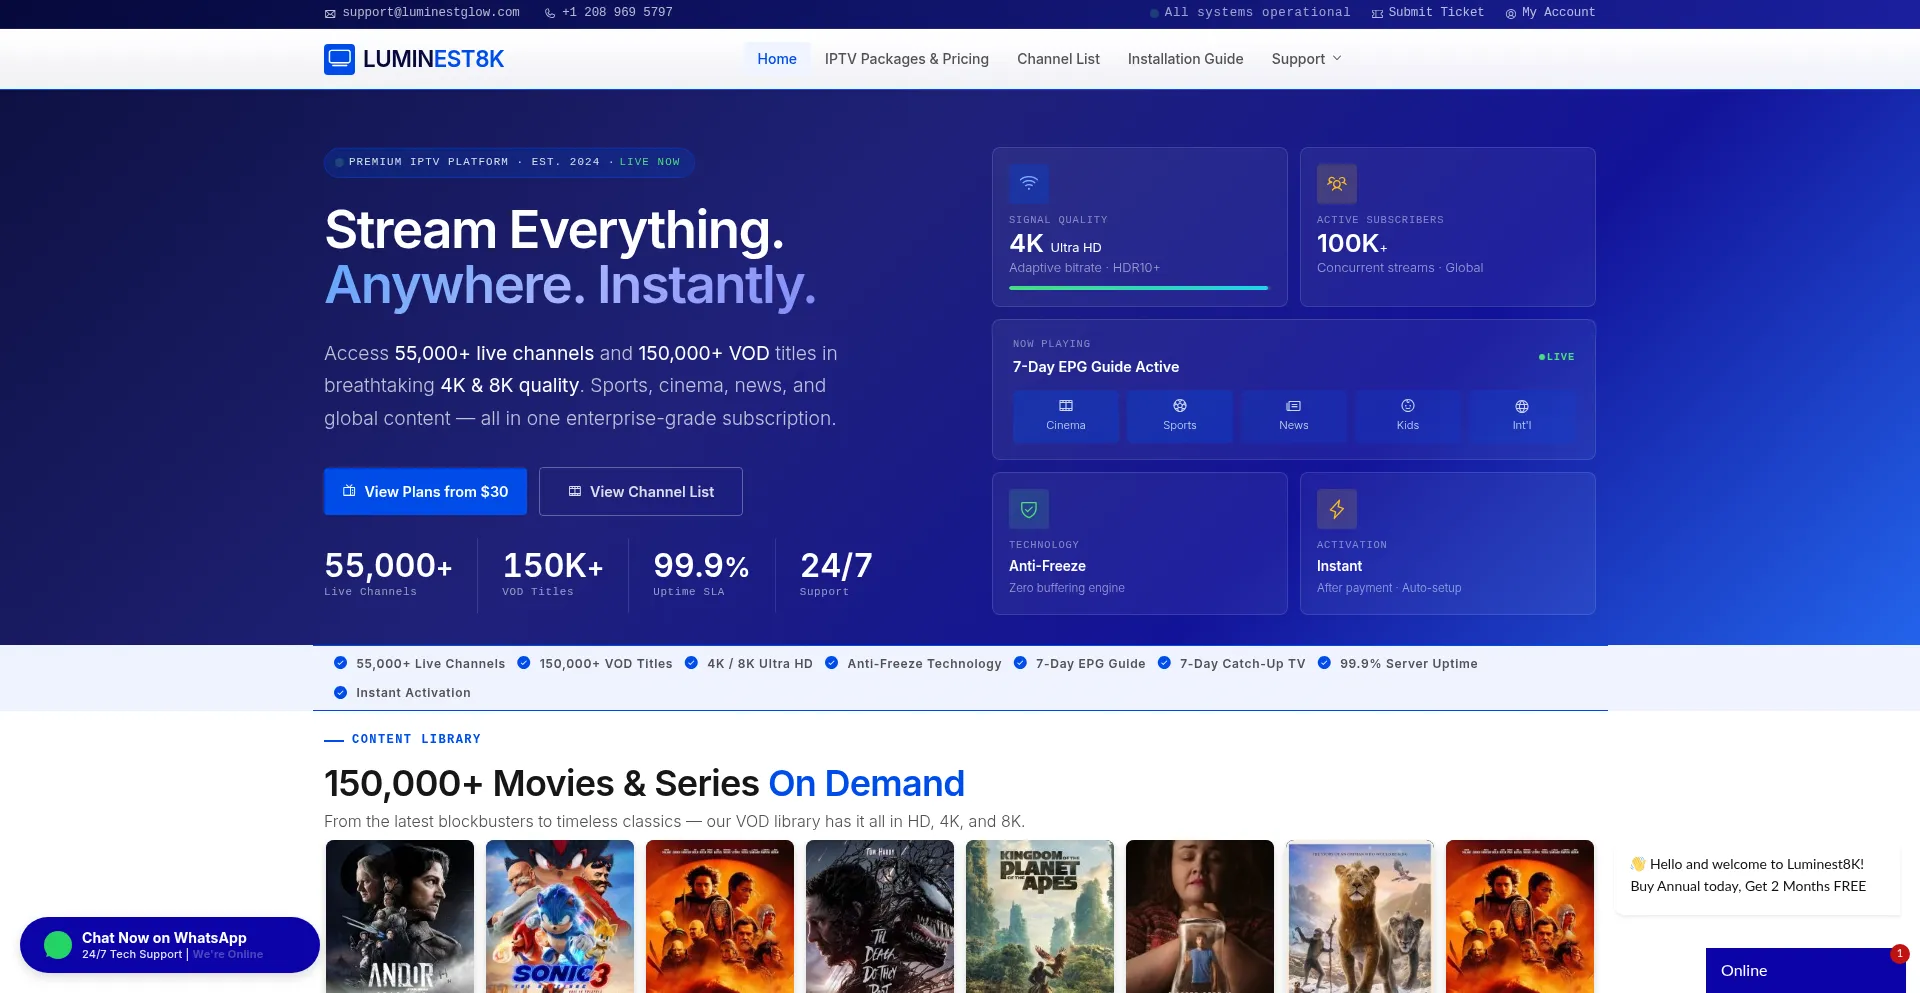Open the Online chat widget bar

click(1806, 971)
